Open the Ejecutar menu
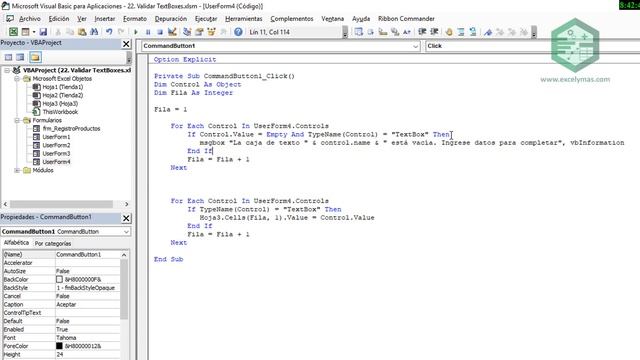 [x=206, y=19]
